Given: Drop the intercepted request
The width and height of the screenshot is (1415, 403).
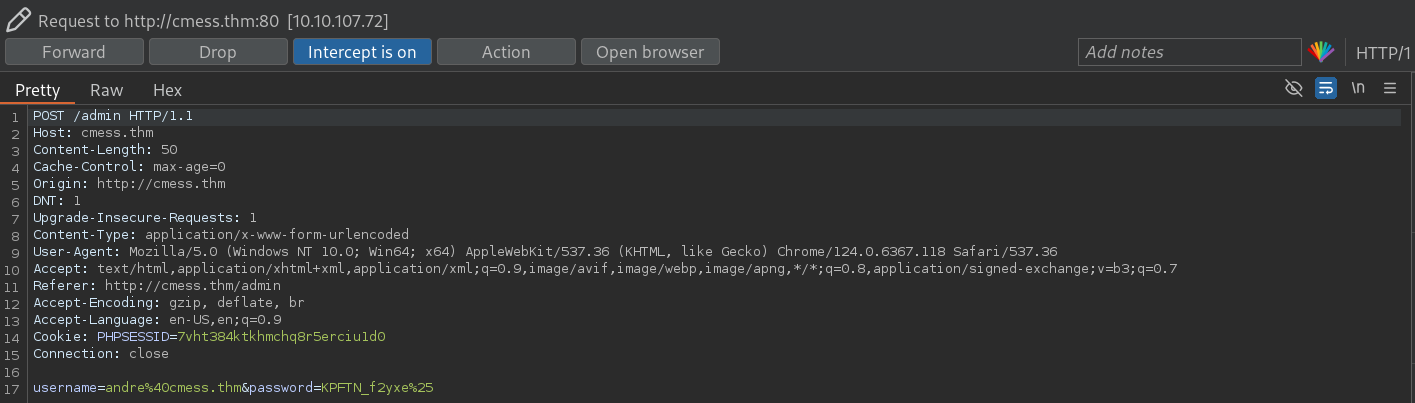Looking at the screenshot, I should [218, 52].
